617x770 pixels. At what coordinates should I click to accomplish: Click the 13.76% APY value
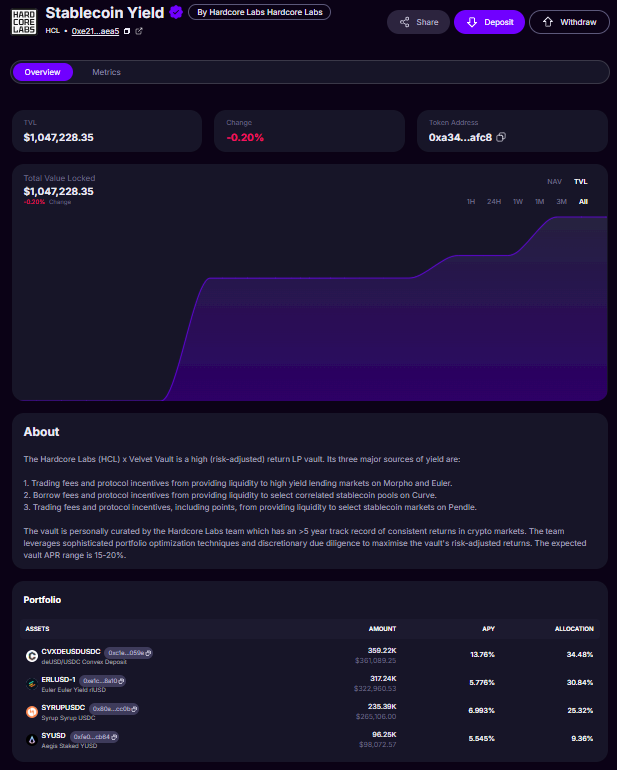coord(482,655)
